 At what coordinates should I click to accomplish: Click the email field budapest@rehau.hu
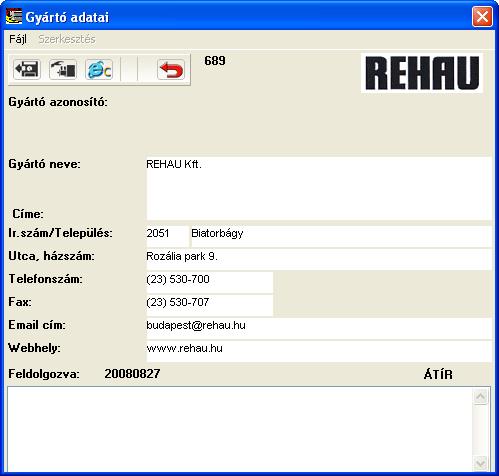pyautogui.click(x=319, y=328)
